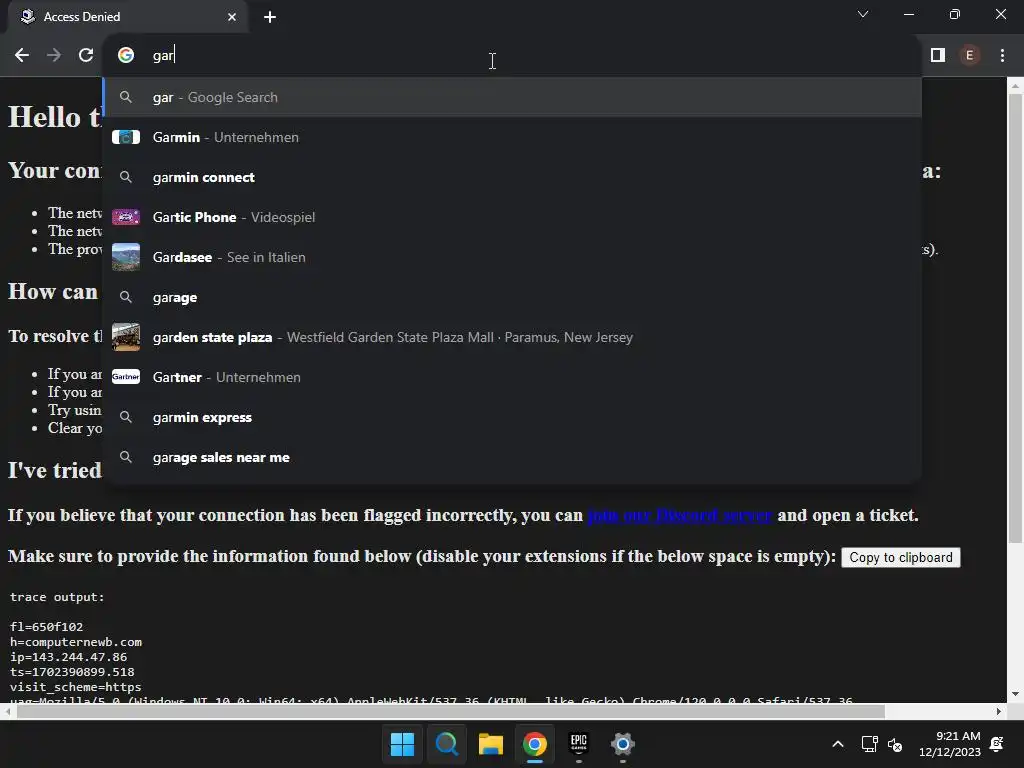This screenshot has height=768, width=1024.
Task: Expand the tab search chevron
Action: click(863, 14)
